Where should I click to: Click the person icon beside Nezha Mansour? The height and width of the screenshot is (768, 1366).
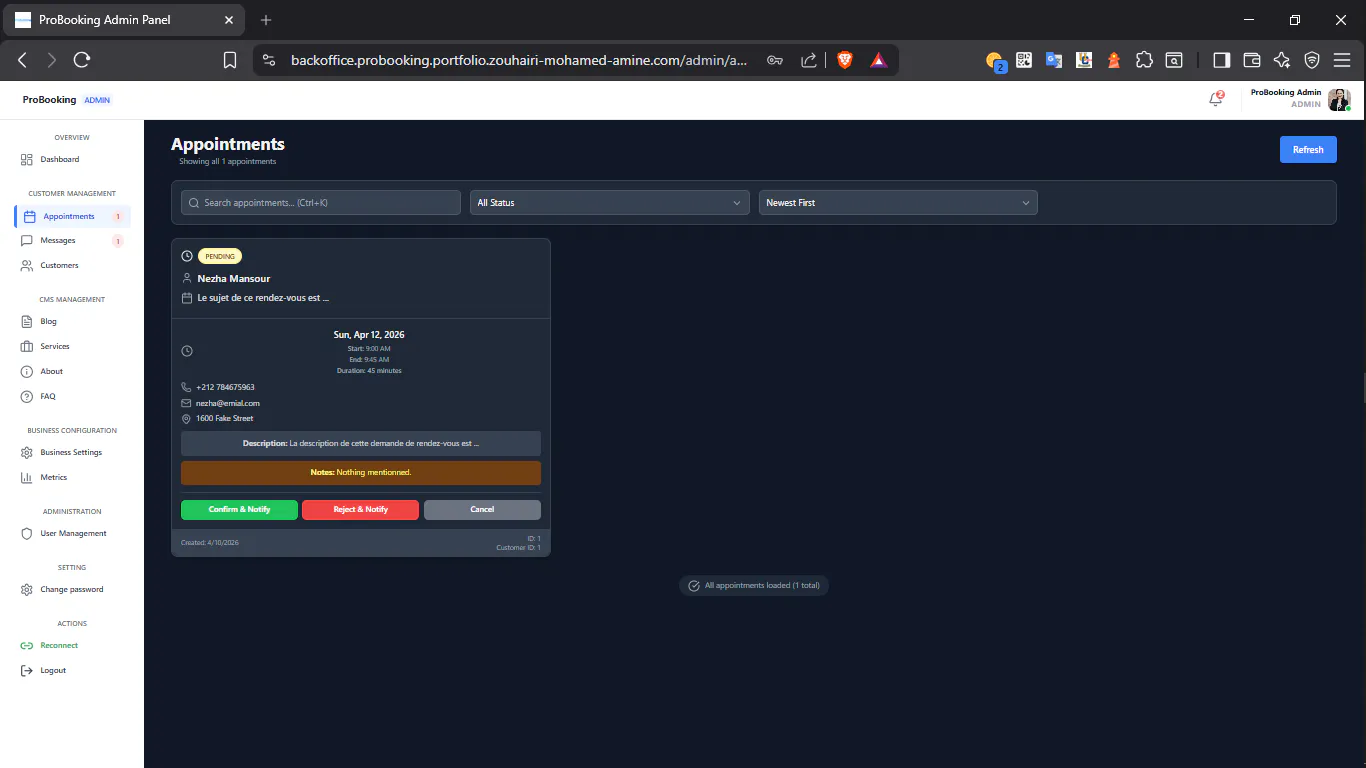pos(187,278)
